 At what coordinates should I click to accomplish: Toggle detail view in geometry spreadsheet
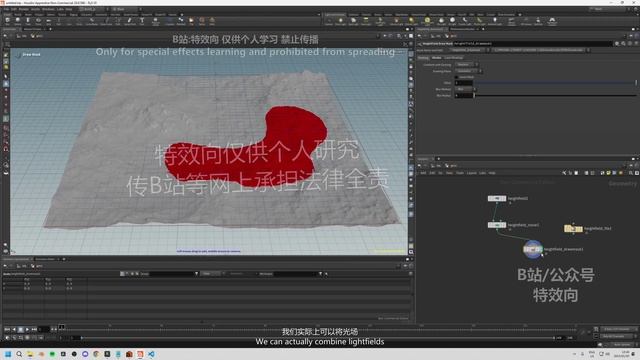(x=137, y=273)
